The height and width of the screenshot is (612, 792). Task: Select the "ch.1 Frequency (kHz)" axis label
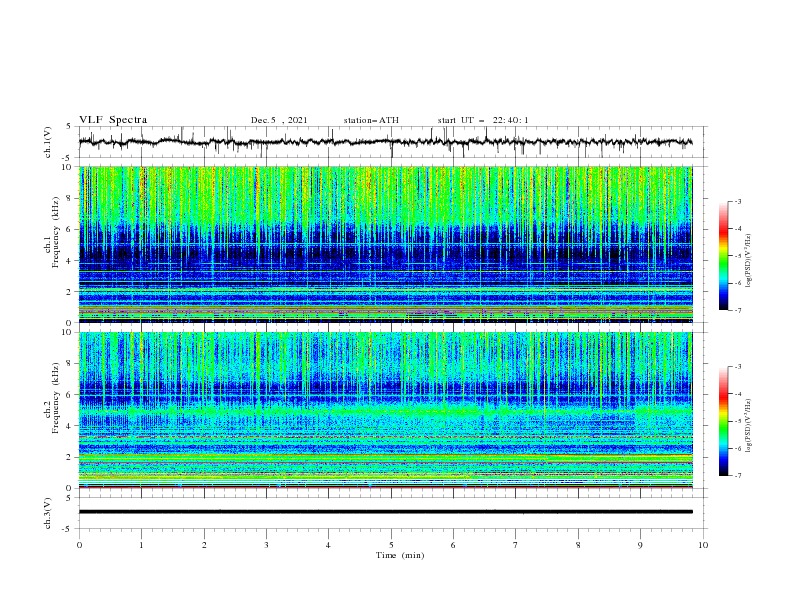(52, 230)
